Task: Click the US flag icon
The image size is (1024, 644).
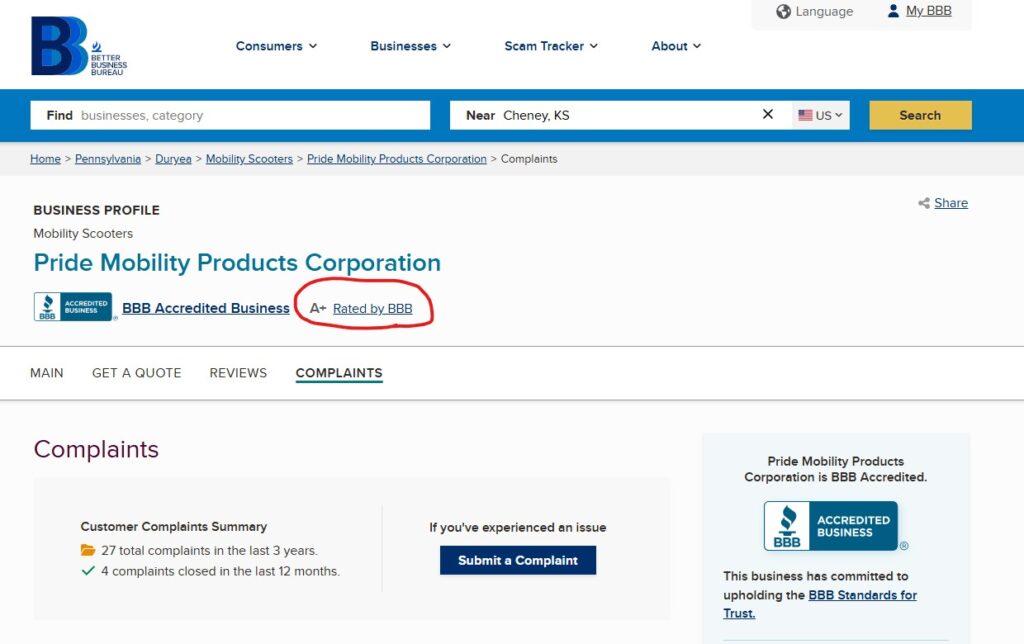Action: 805,115
